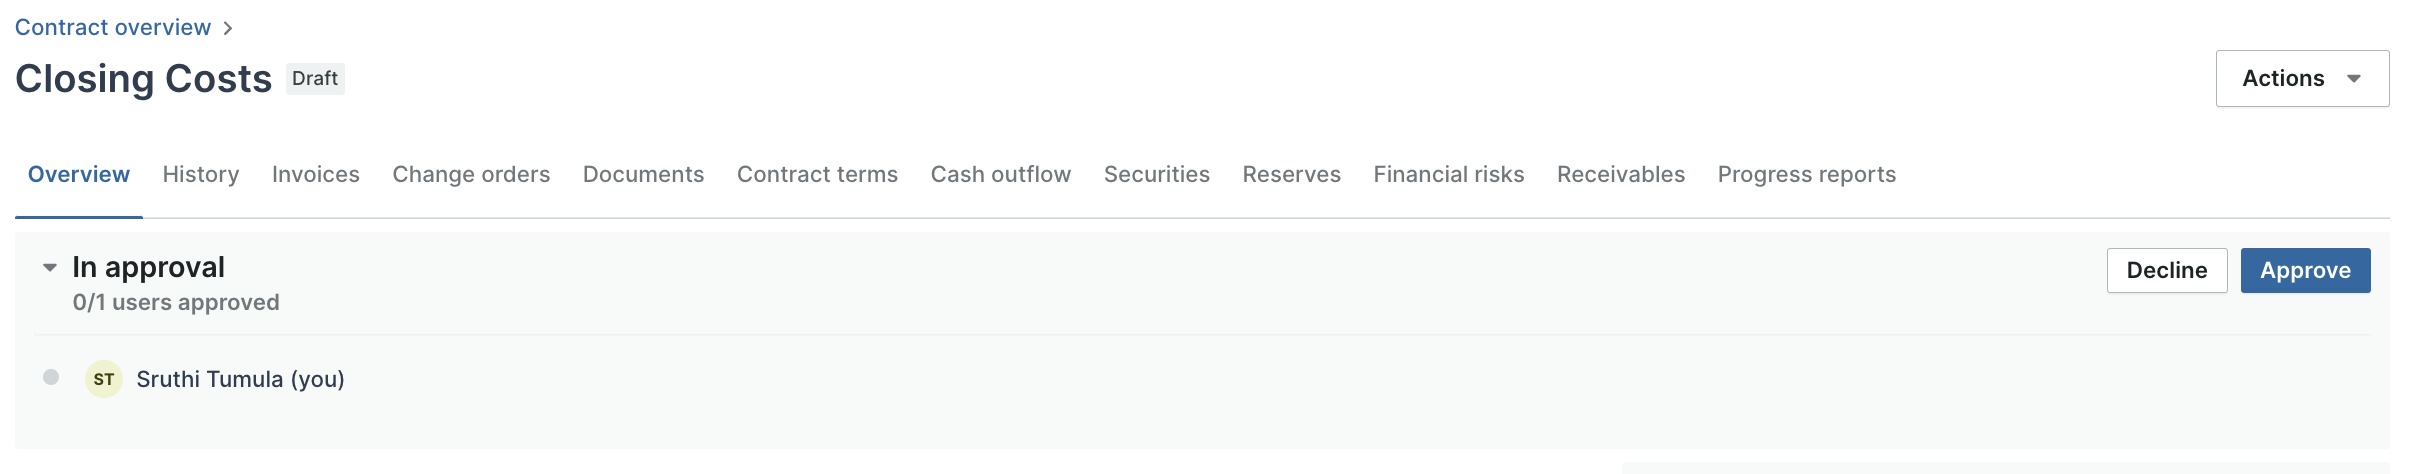Image resolution: width=2416 pixels, height=474 pixels.
Task: Click the grey approval status dot
Action: pos(51,377)
